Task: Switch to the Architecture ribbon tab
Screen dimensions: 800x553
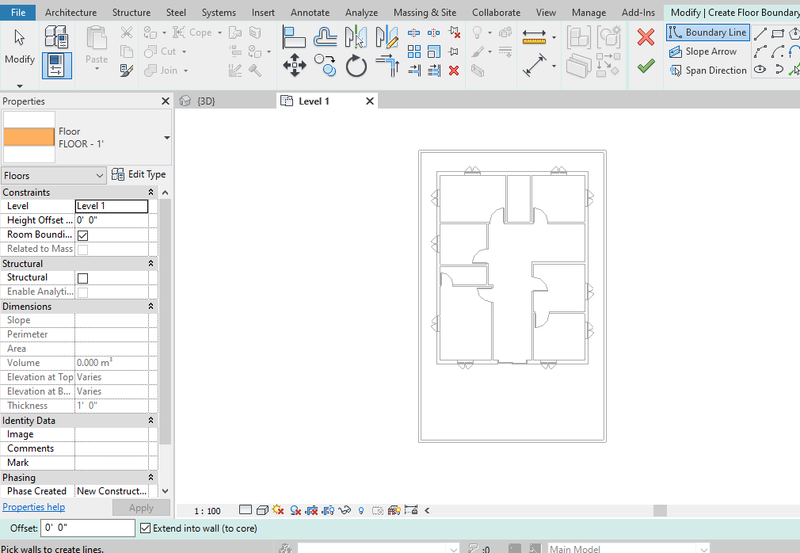Action: pos(70,12)
